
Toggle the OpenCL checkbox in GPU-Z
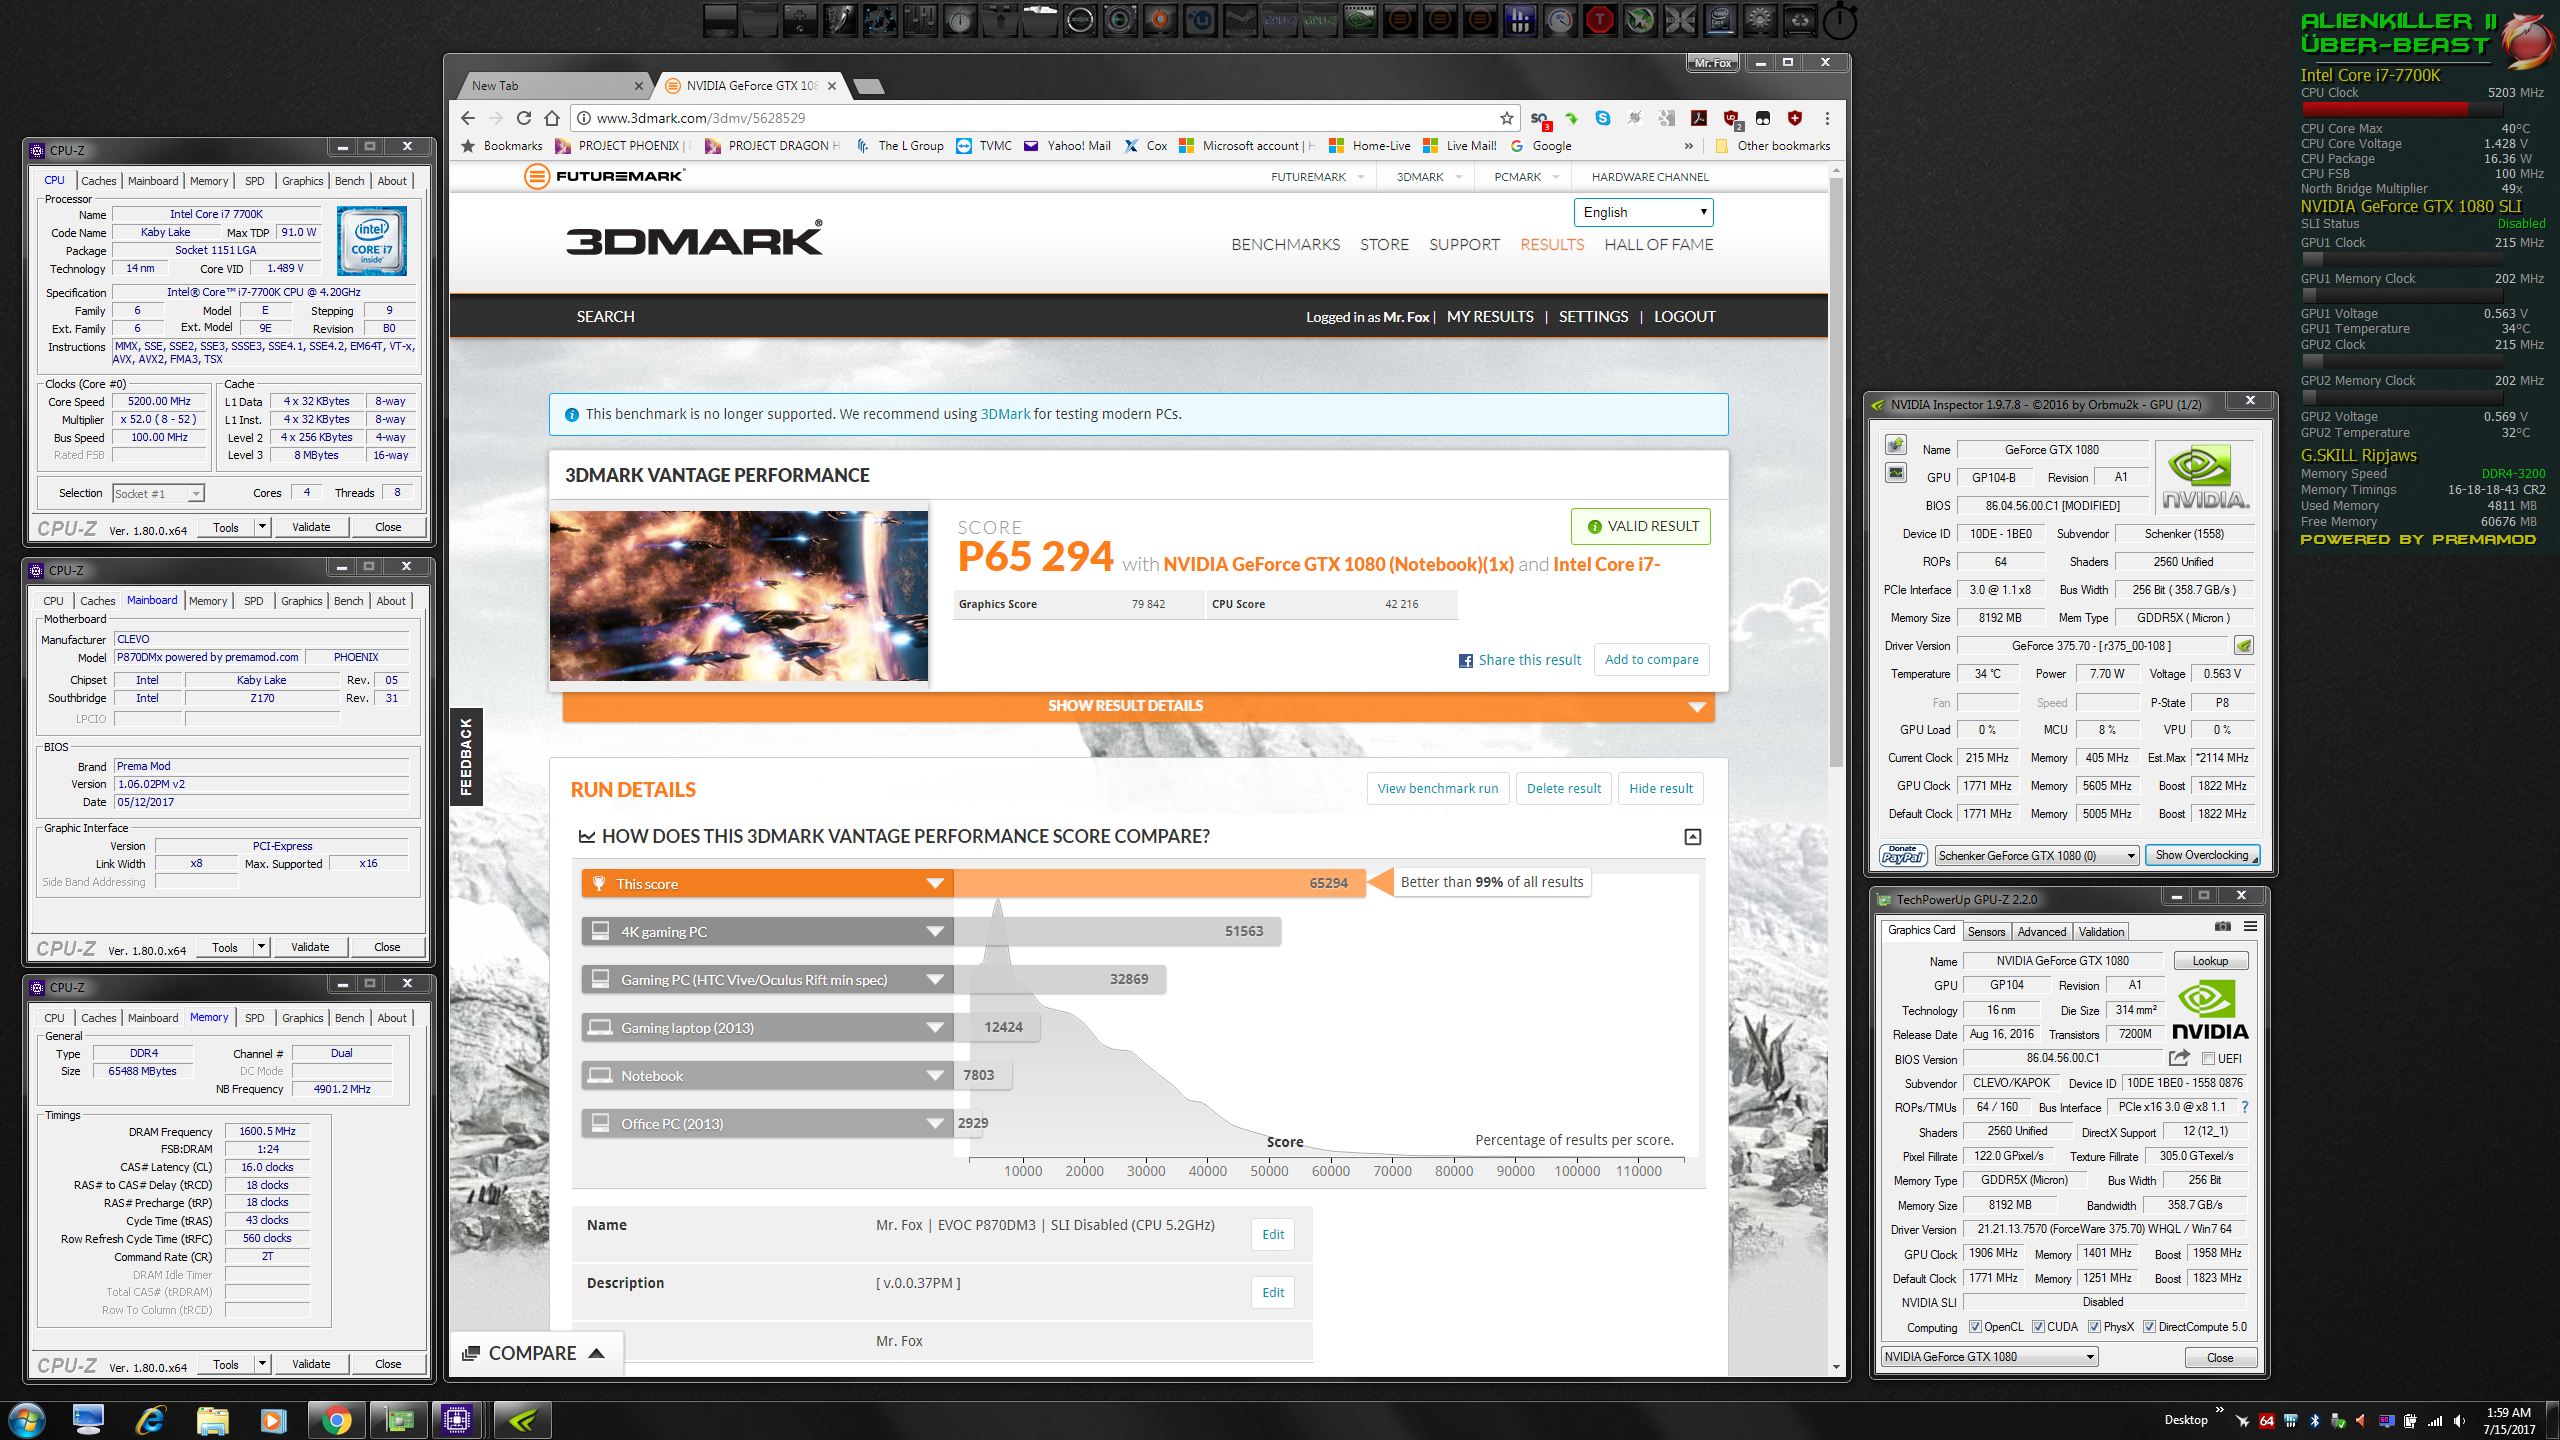pyautogui.click(x=1975, y=1327)
